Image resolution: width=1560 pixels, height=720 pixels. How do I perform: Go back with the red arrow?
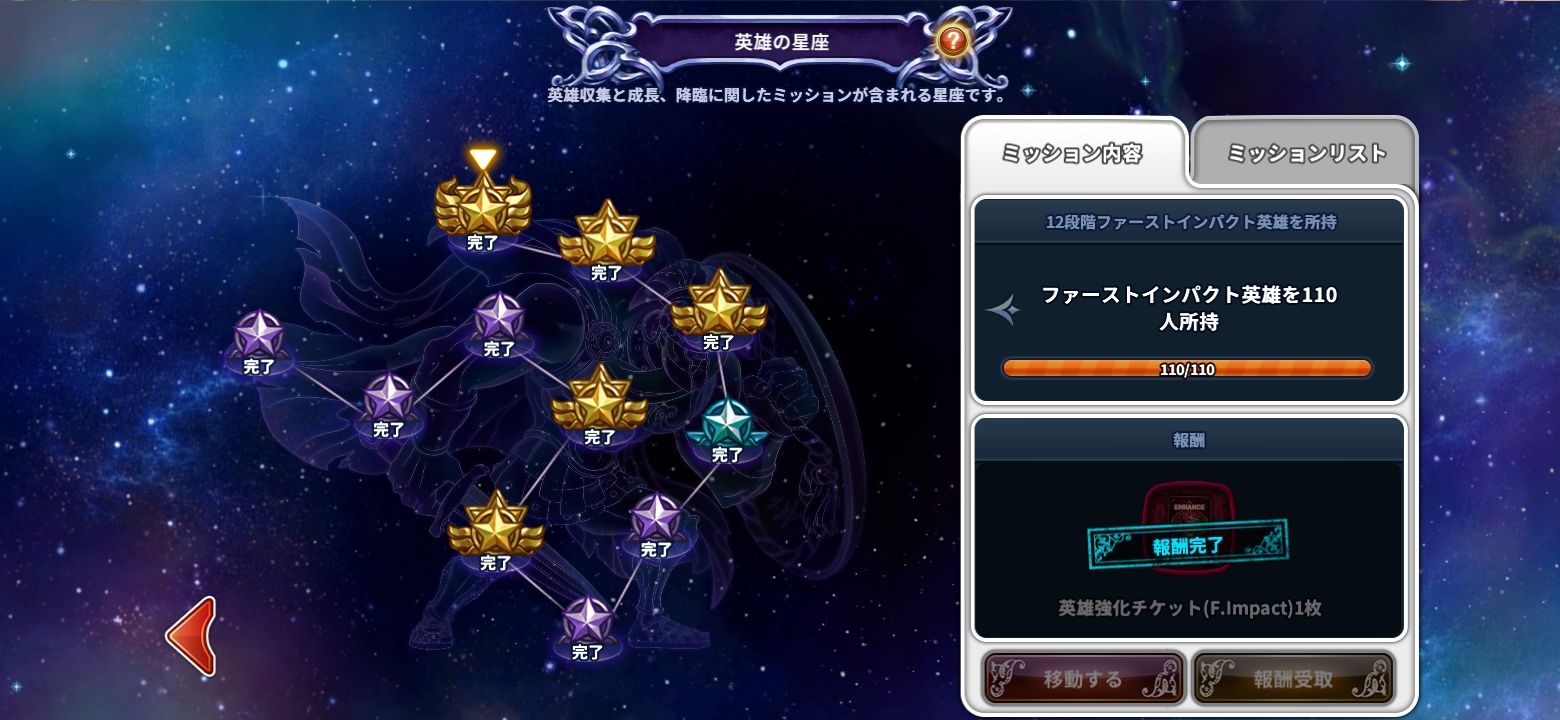pyautogui.click(x=191, y=636)
